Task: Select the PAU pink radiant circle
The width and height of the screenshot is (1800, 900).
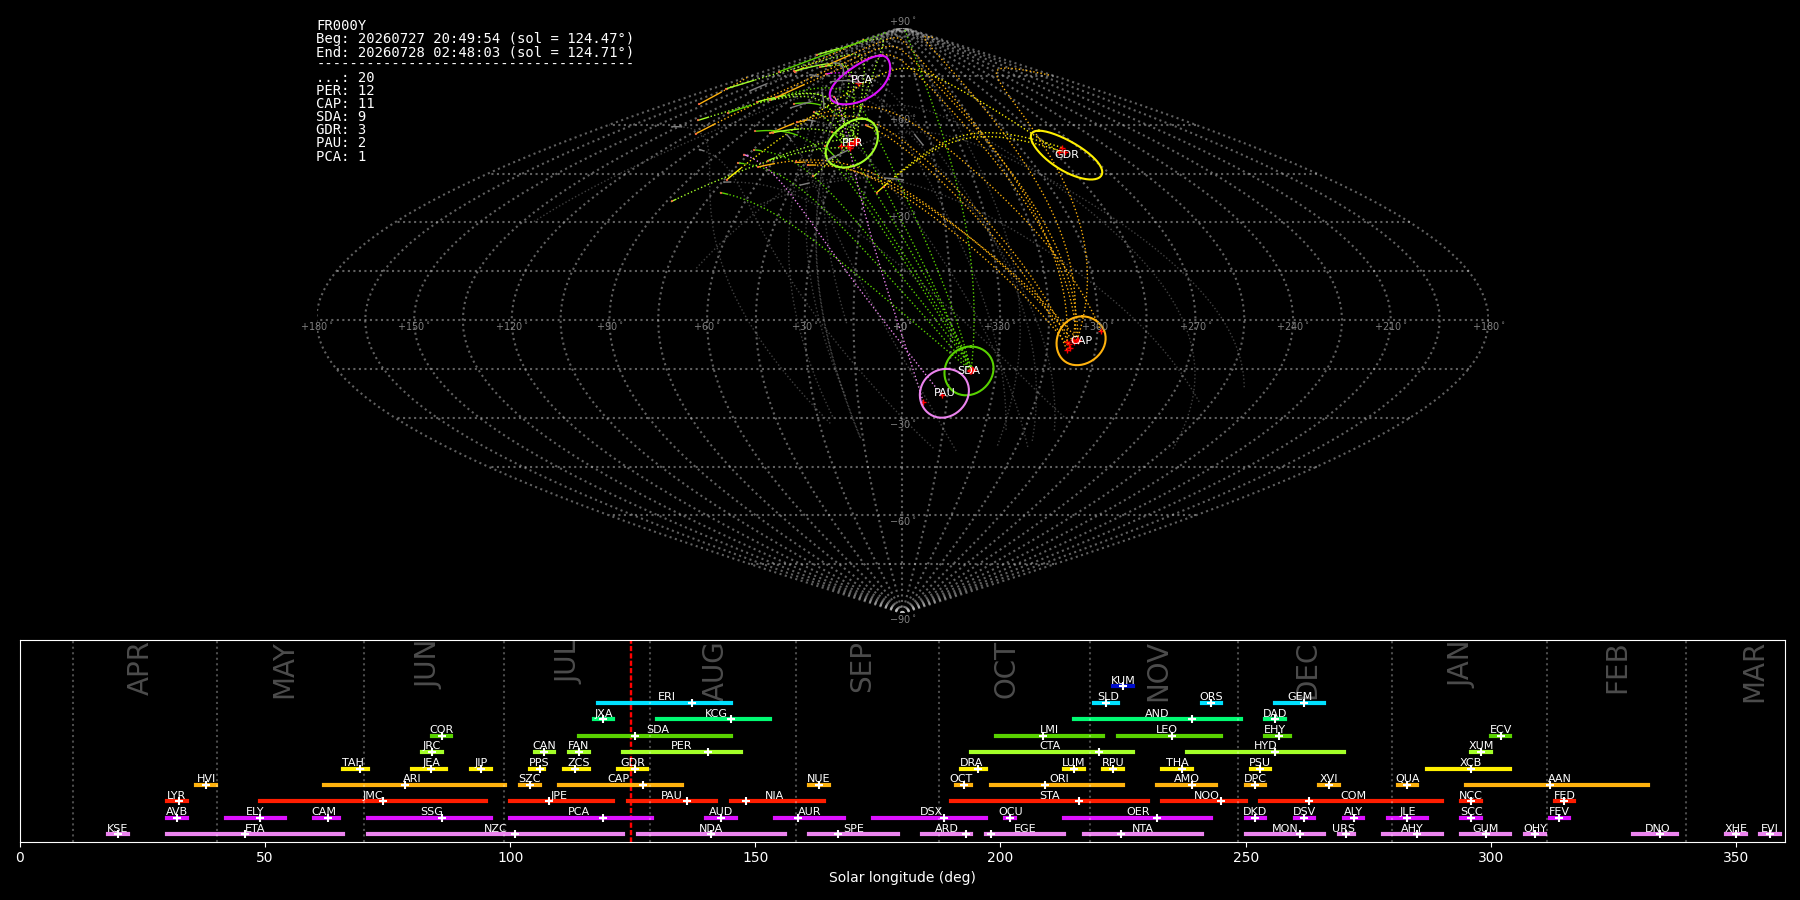Action: [944, 393]
